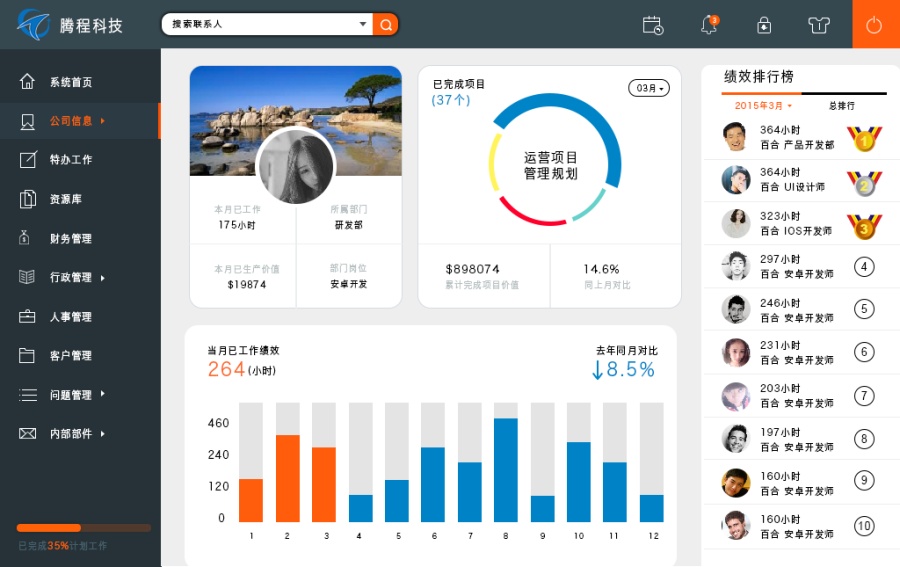Image resolution: width=900 pixels, height=567 pixels.
Task: Click the gold rank 1 medal
Action: 864,138
